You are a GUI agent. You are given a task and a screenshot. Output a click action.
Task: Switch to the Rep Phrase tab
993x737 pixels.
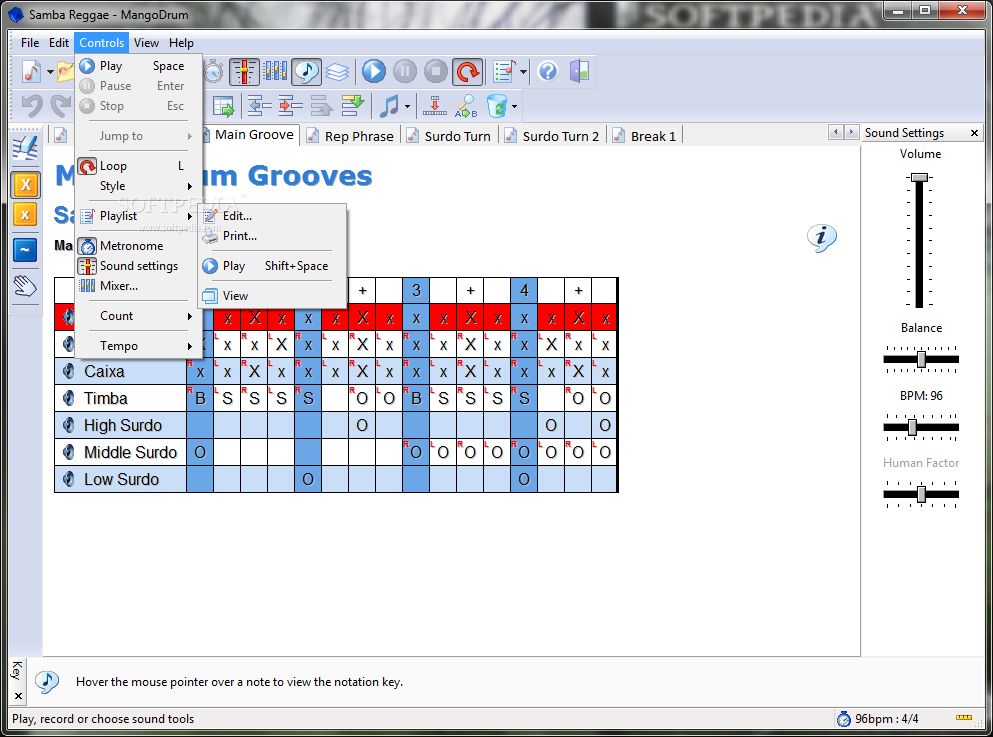tap(350, 136)
